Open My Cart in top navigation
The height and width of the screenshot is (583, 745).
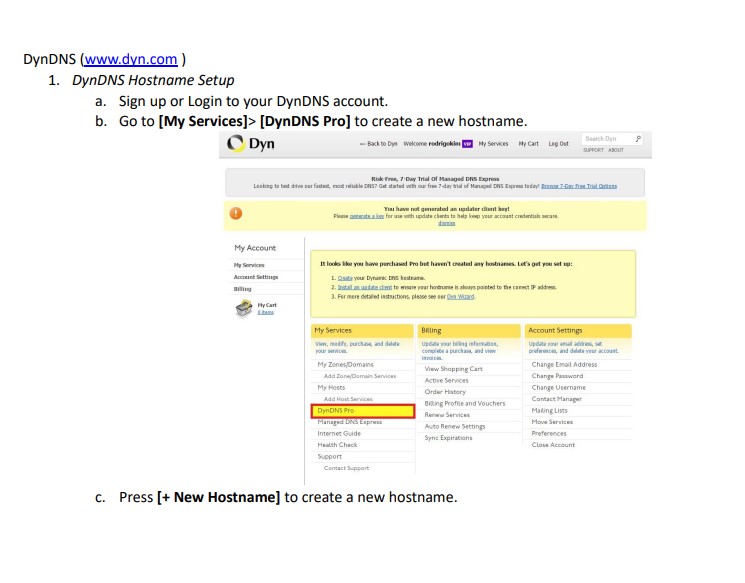[528, 143]
